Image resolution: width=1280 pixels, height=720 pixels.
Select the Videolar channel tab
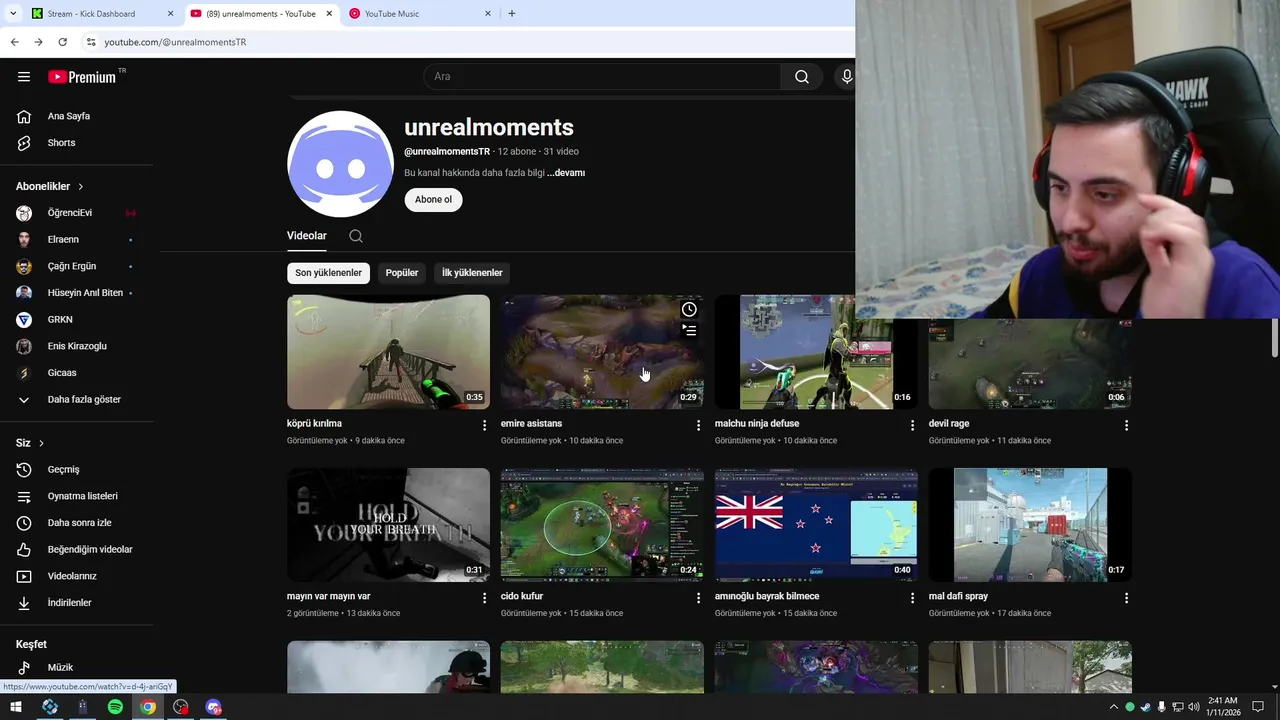click(307, 236)
